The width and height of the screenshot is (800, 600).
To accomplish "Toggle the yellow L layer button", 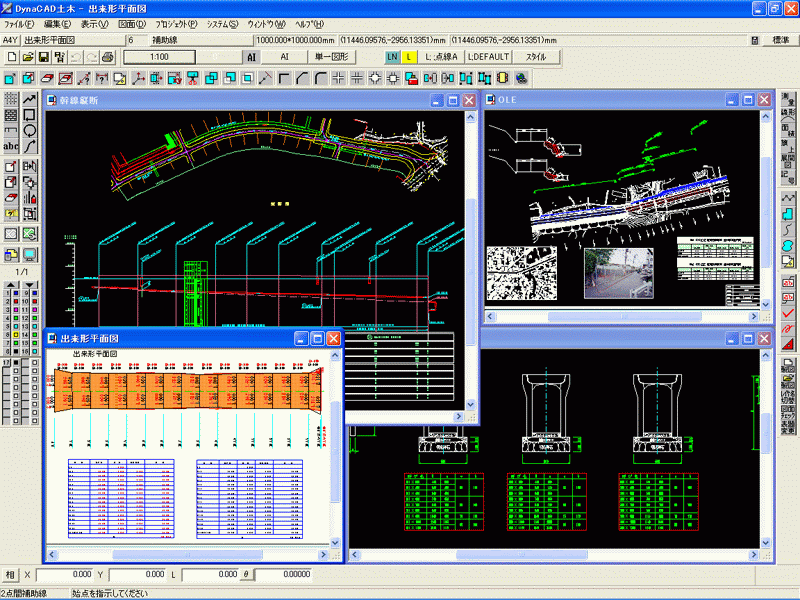I will pyautogui.click(x=410, y=57).
